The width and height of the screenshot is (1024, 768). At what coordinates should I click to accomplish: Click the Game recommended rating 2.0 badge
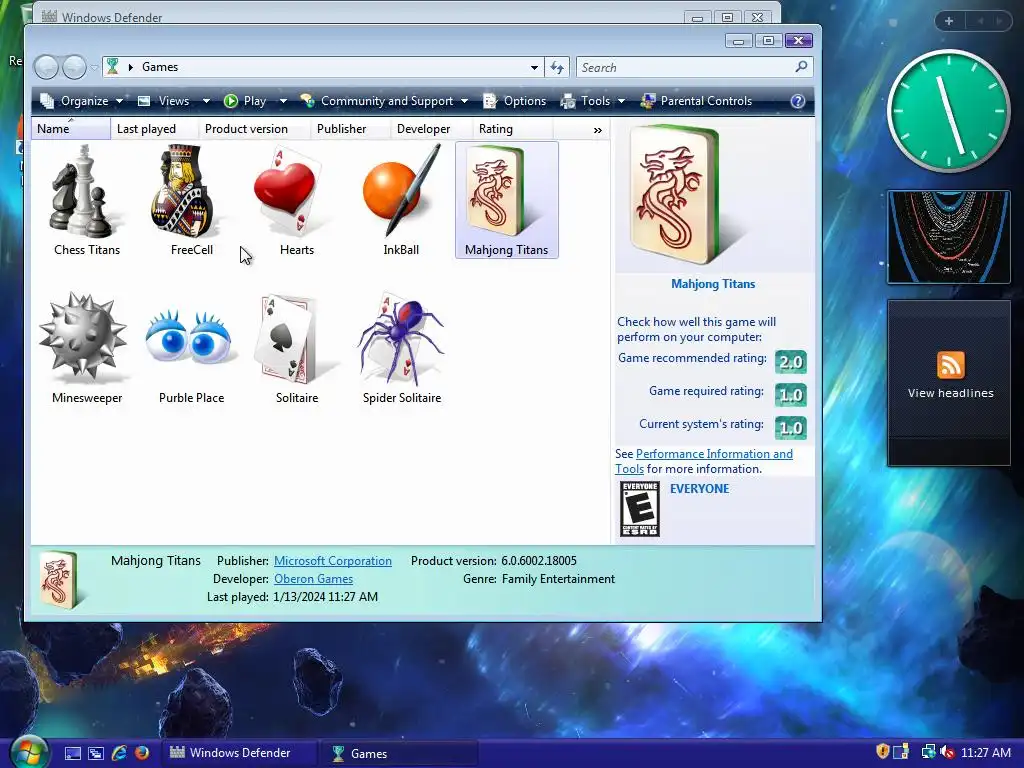791,362
